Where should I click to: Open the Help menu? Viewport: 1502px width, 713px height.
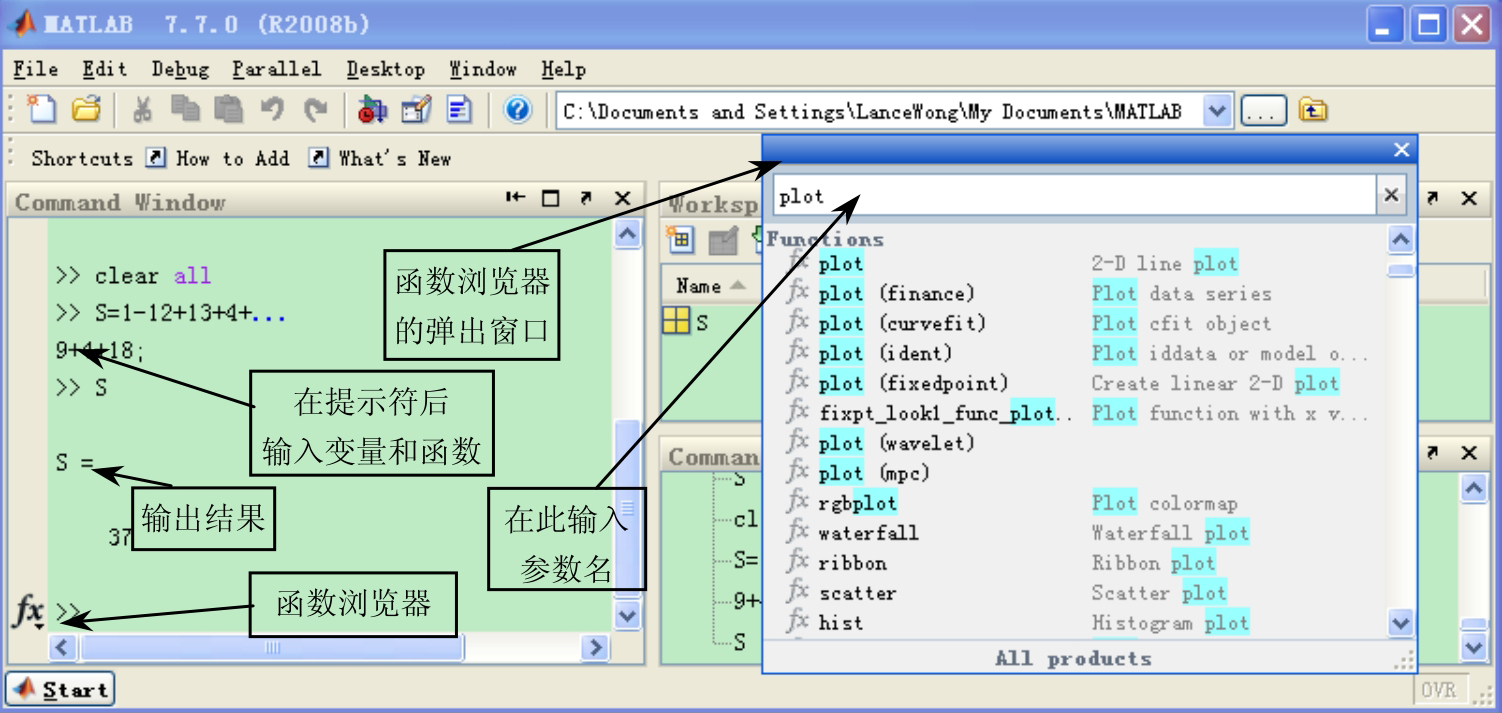click(563, 69)
